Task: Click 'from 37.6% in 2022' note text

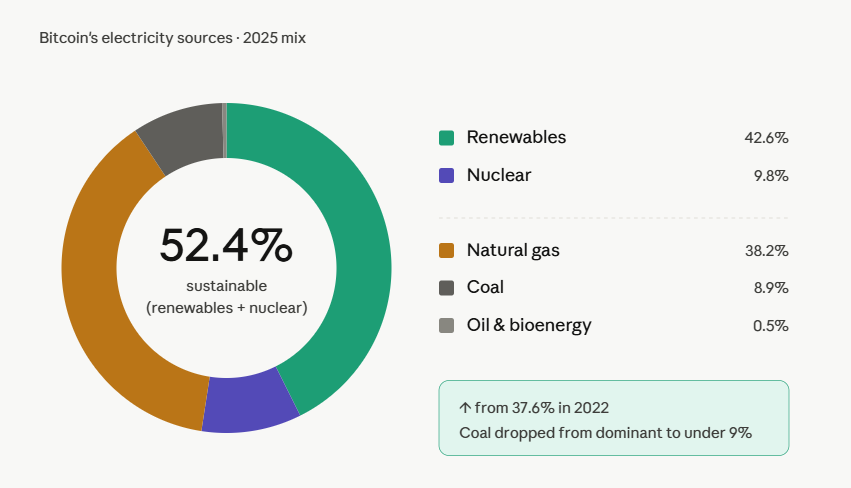Action: pos(542,408)
